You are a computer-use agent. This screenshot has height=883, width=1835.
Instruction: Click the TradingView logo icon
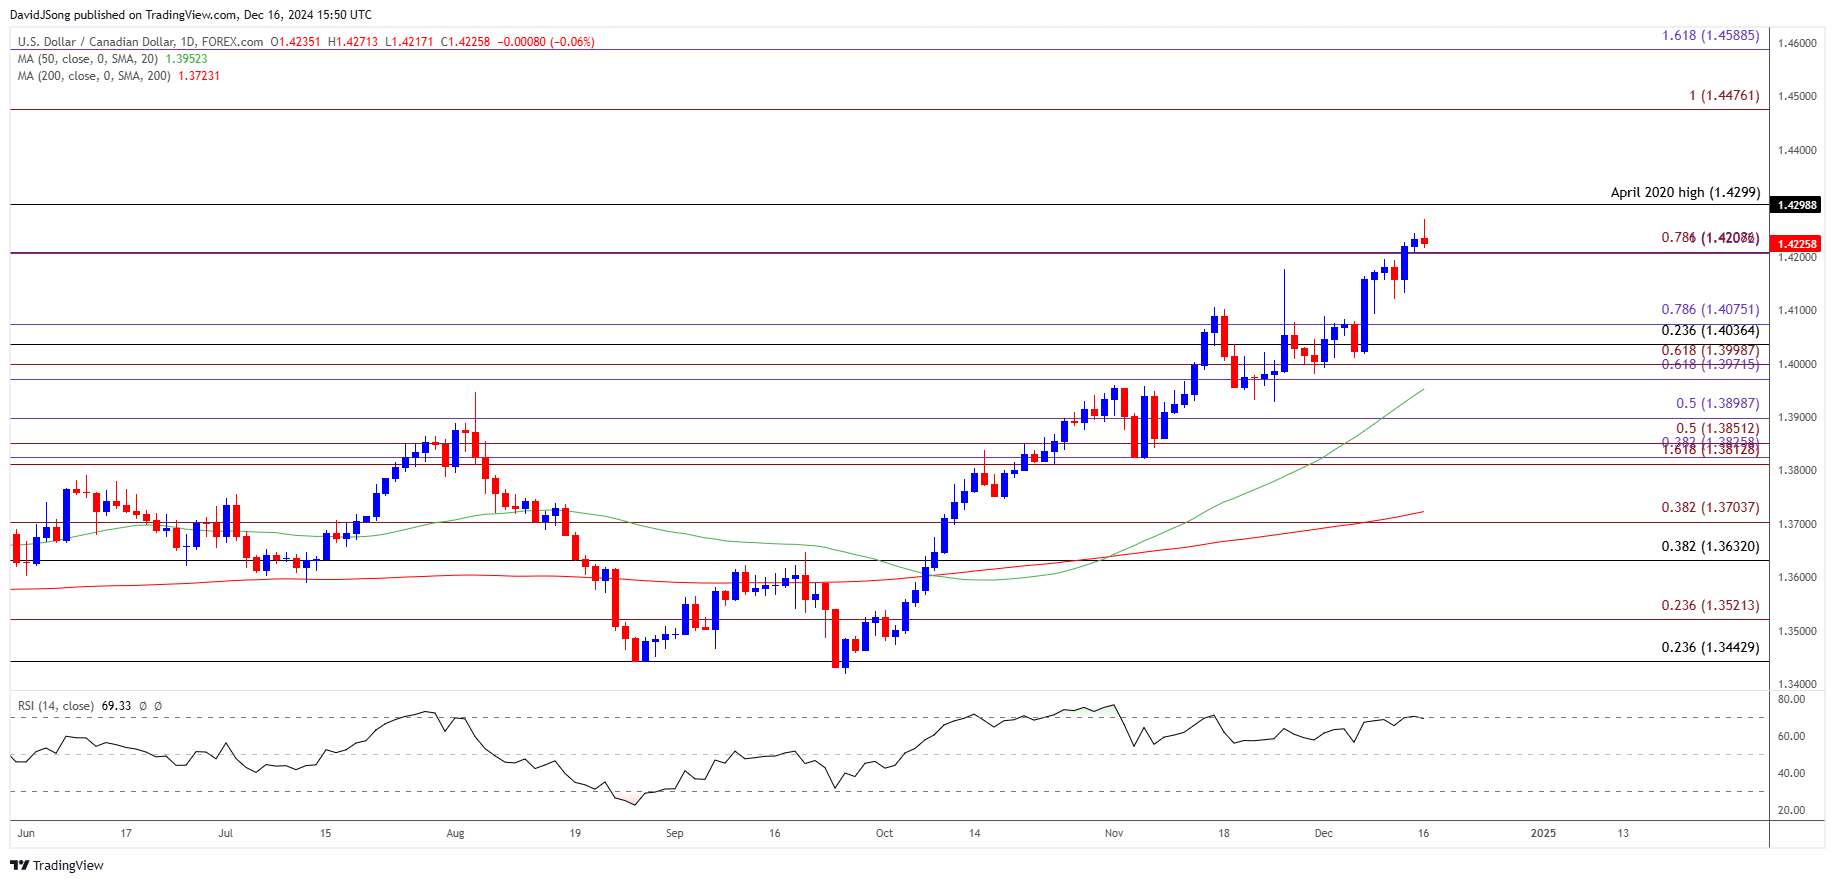point(20,866)
